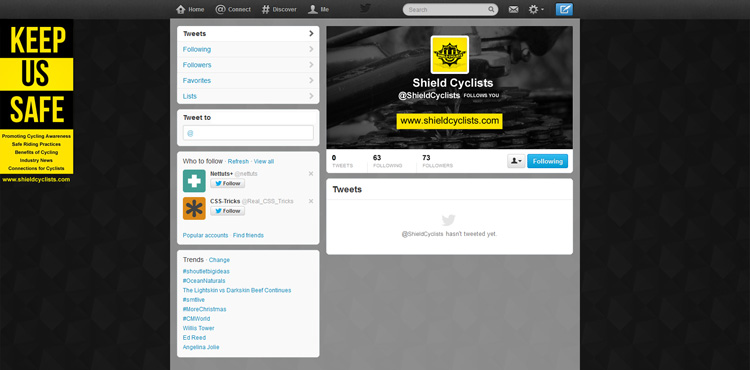Open the Willis Tower trend
This screenshot has width=750, height=370.
coord(199,328)
